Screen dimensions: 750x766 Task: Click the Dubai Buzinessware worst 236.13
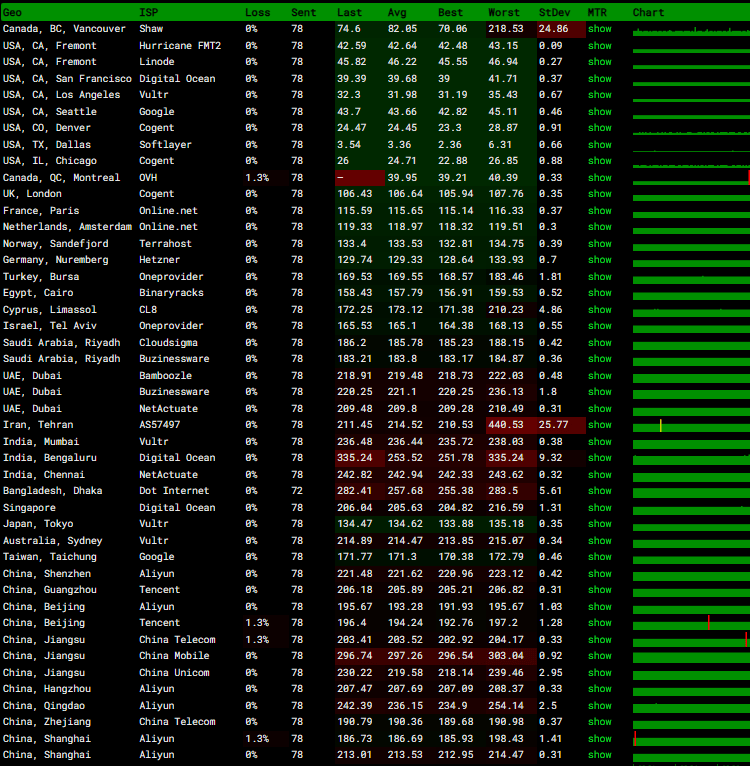pos(506,392)
